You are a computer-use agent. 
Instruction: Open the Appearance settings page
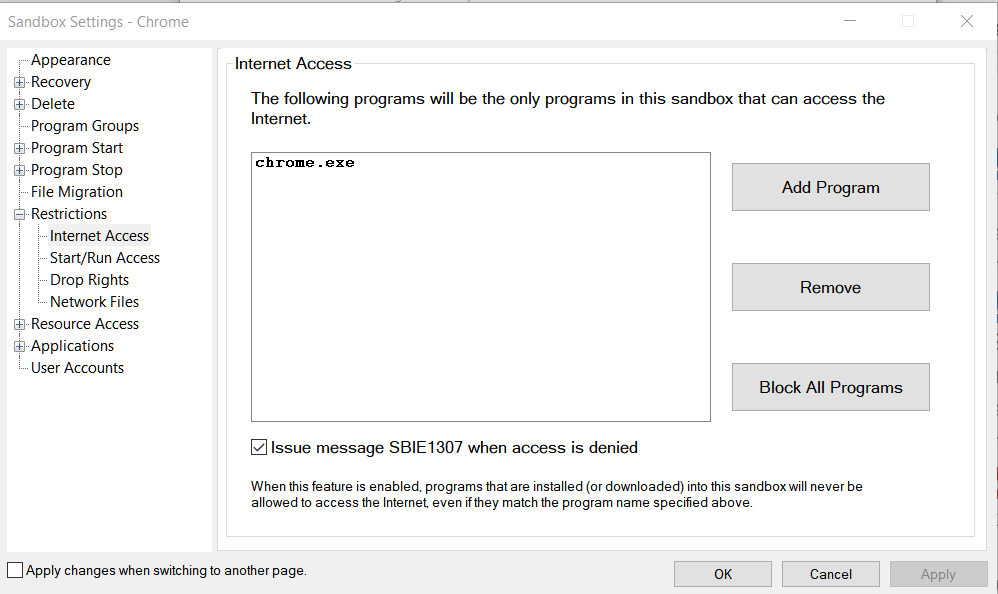click(x=70, y=60)
